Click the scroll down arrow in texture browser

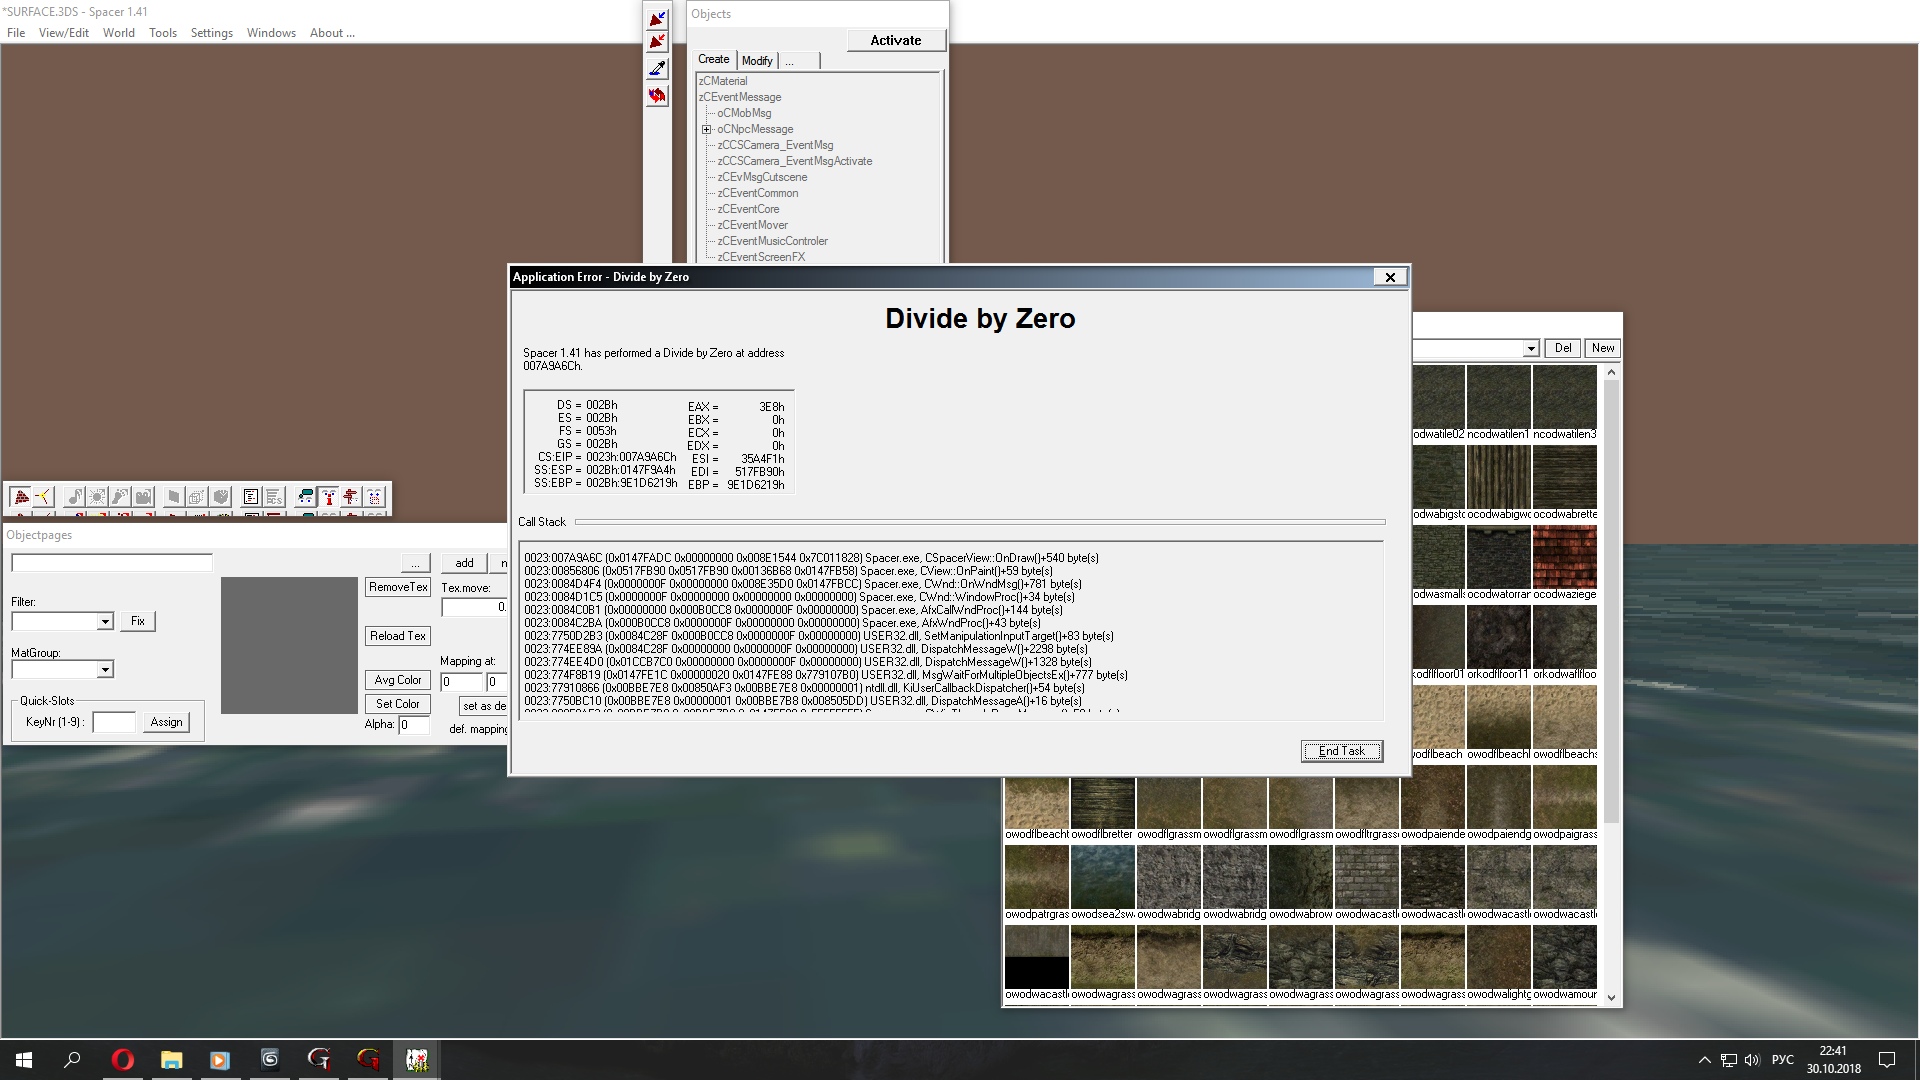click(x=1611, y=997)
